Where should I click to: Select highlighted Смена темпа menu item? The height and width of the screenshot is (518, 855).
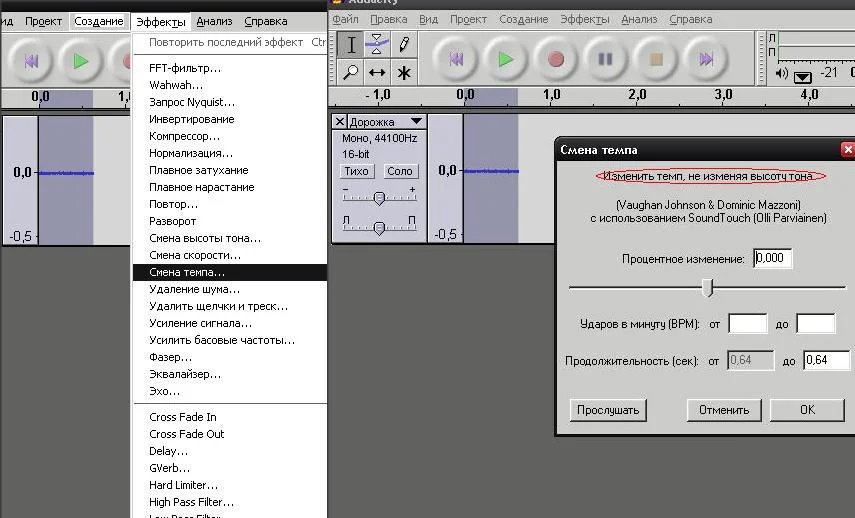click(230, 272)
